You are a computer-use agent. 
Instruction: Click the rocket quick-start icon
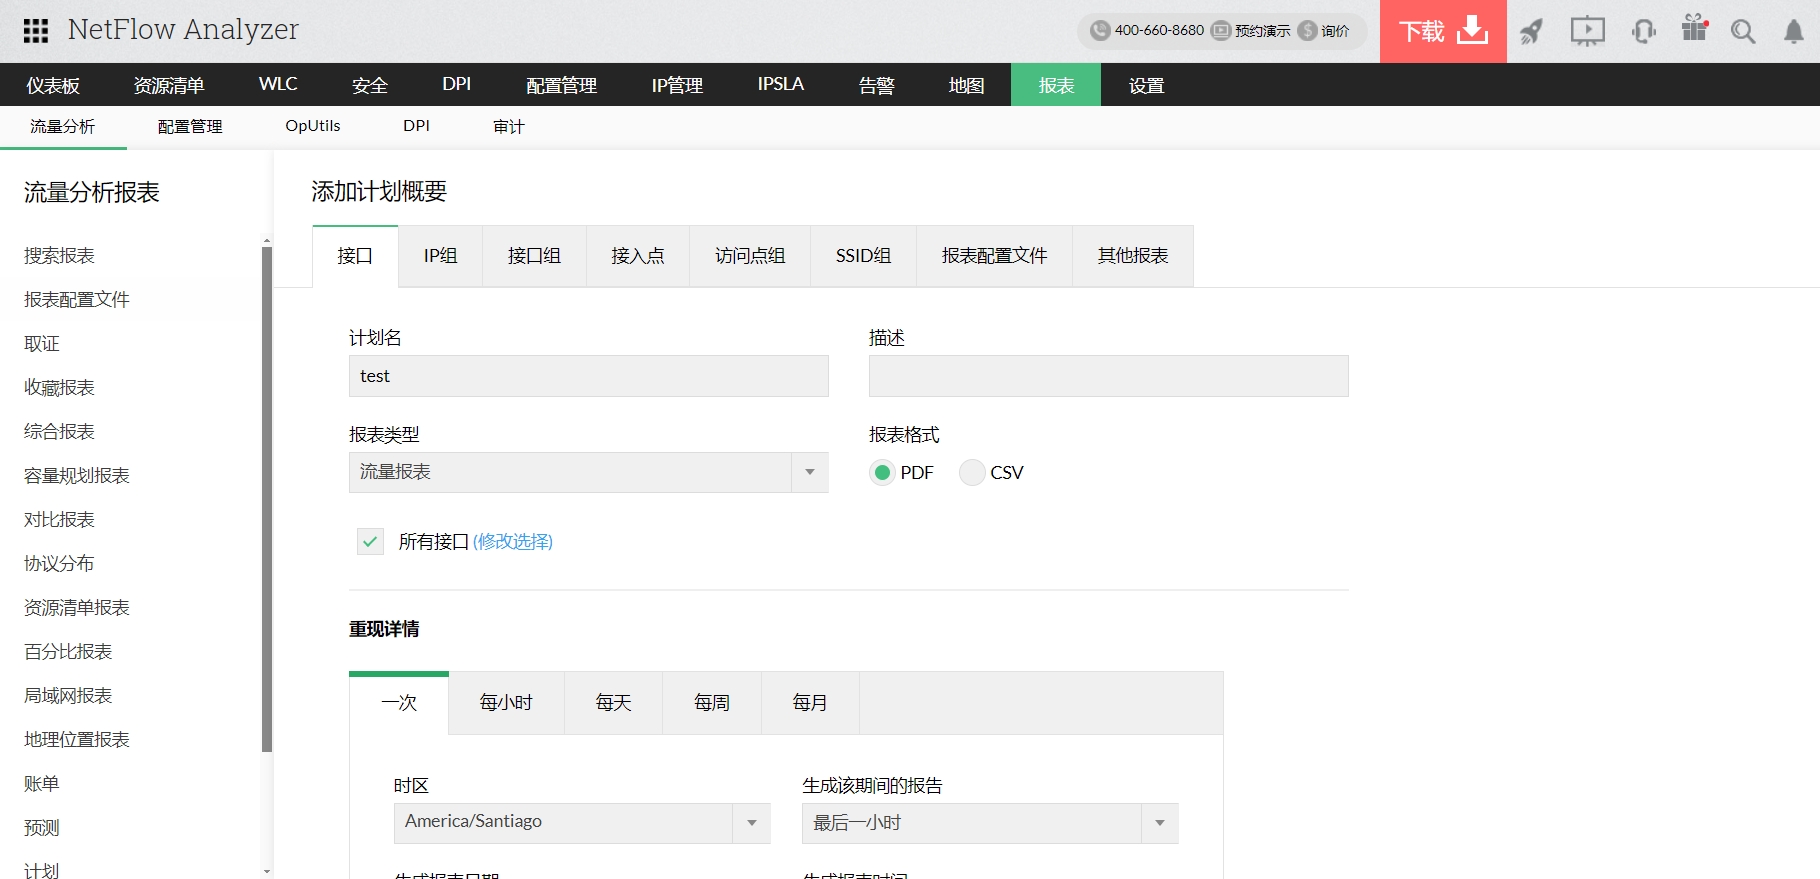pos(1531,32)
